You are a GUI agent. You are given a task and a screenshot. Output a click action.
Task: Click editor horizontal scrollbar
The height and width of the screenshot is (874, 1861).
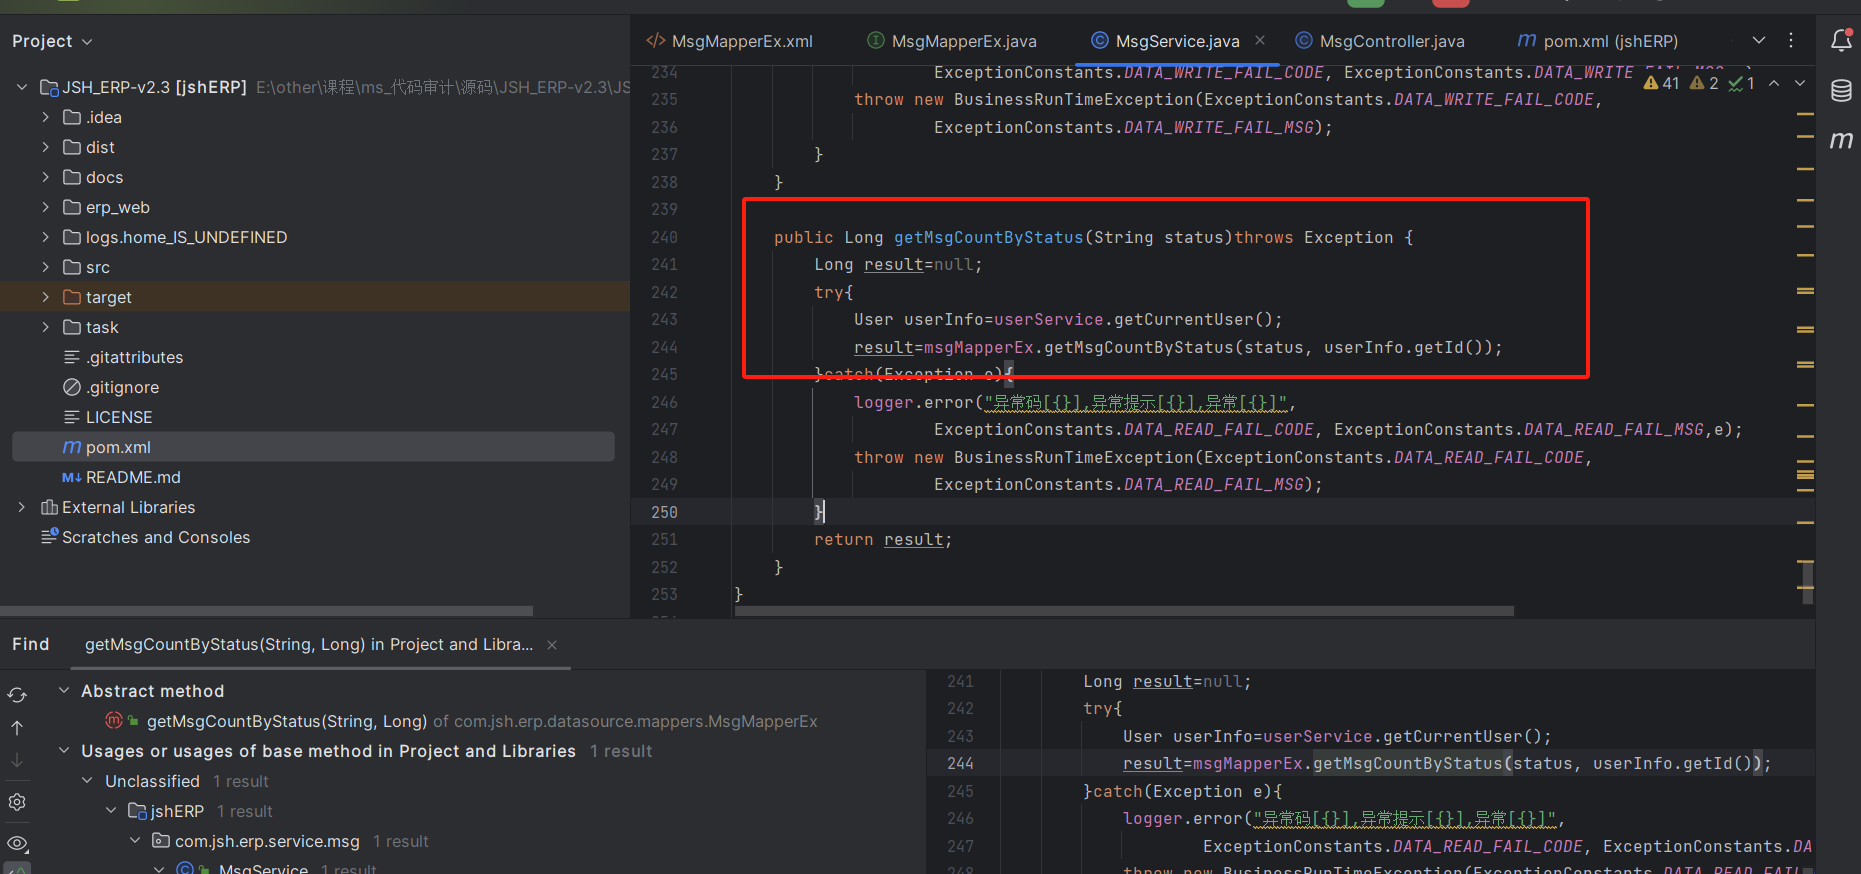tap(1124, 610)
